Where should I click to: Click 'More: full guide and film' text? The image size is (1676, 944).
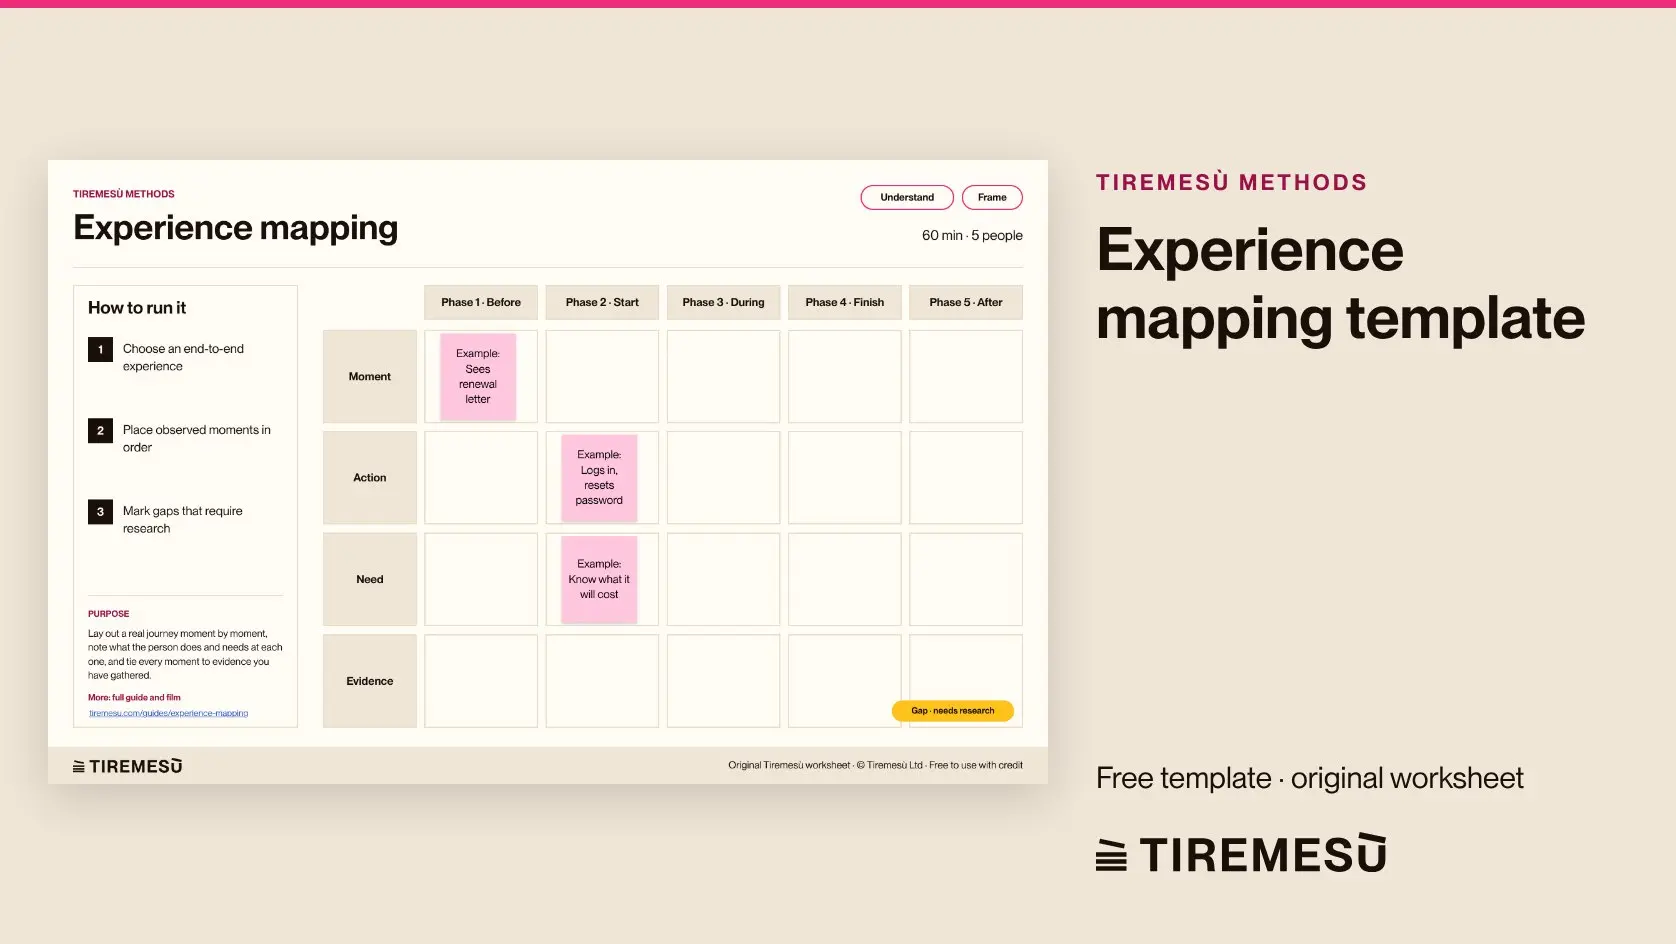click(x=134, y=698)
